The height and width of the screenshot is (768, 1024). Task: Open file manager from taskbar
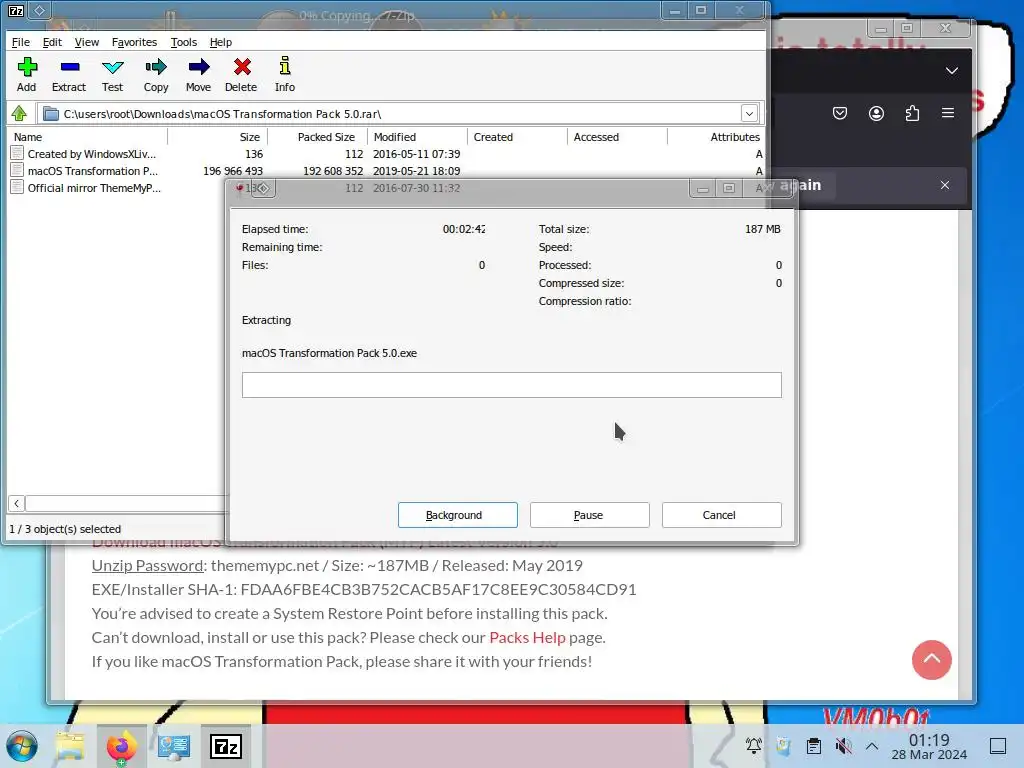(70, 746)
